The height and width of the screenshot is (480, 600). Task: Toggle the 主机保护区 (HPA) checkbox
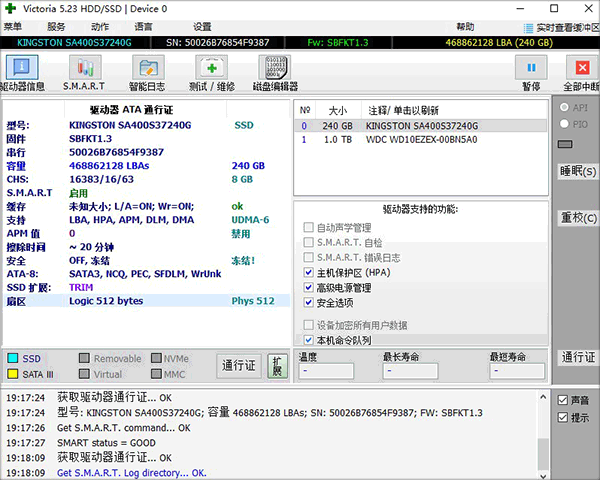point(308,272)
